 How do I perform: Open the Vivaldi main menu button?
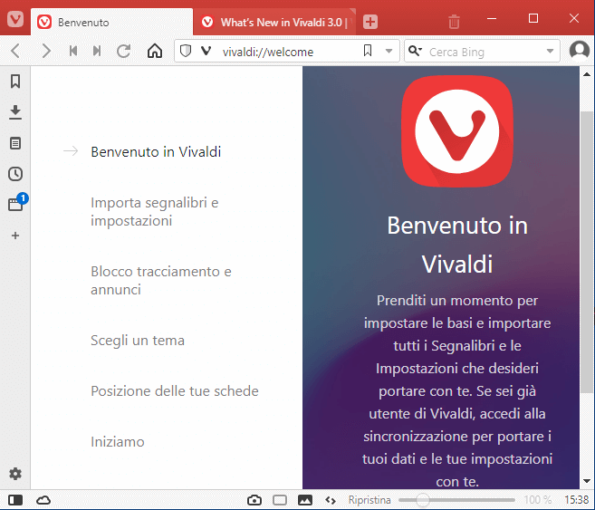pos(15,18)
